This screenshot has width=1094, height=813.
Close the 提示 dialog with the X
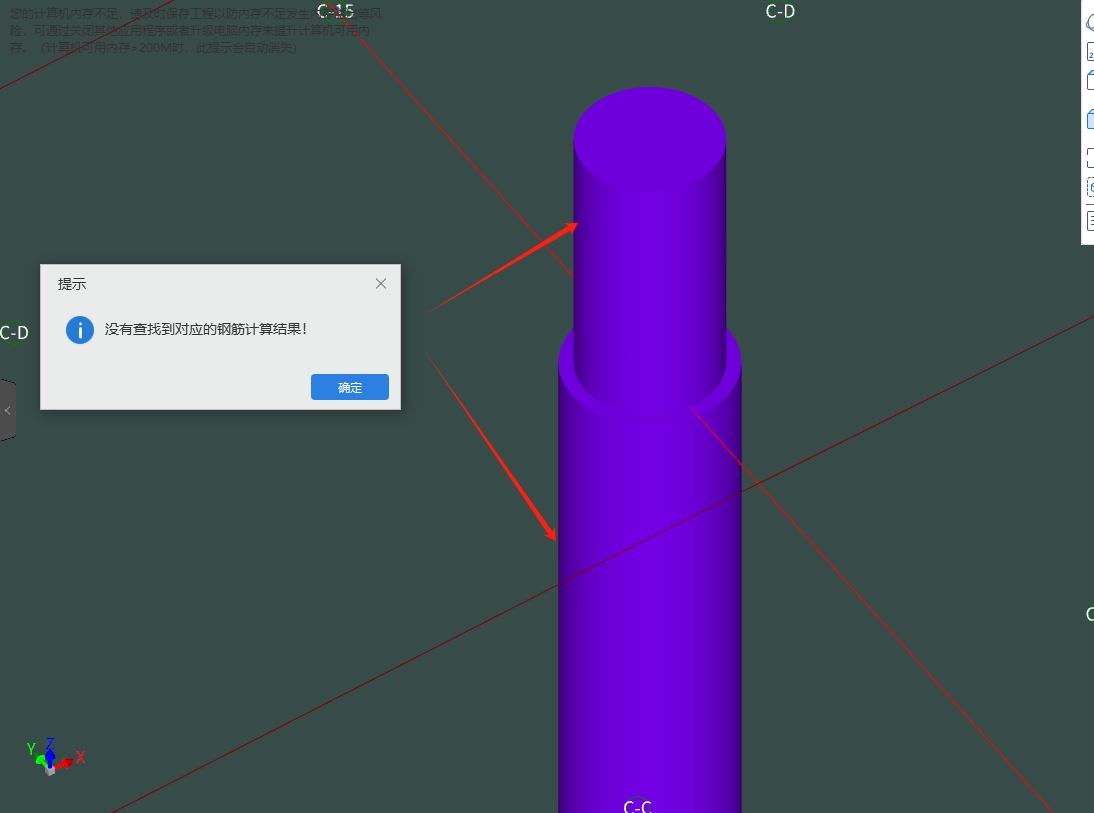381,283
